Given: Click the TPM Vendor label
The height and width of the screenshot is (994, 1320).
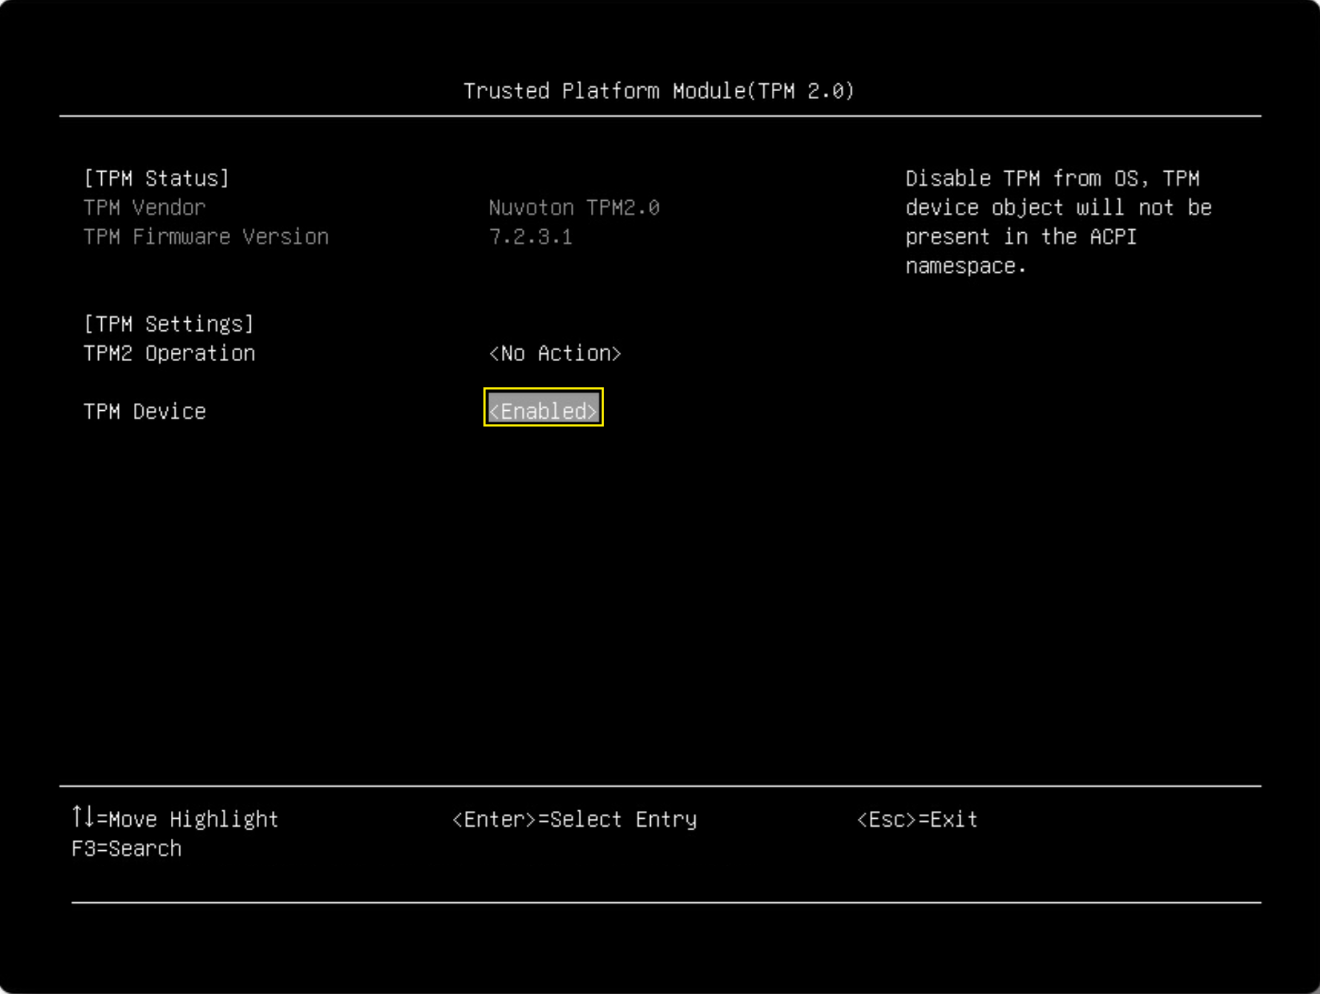Looking at the screenshot, I should (x=145, y=207).
